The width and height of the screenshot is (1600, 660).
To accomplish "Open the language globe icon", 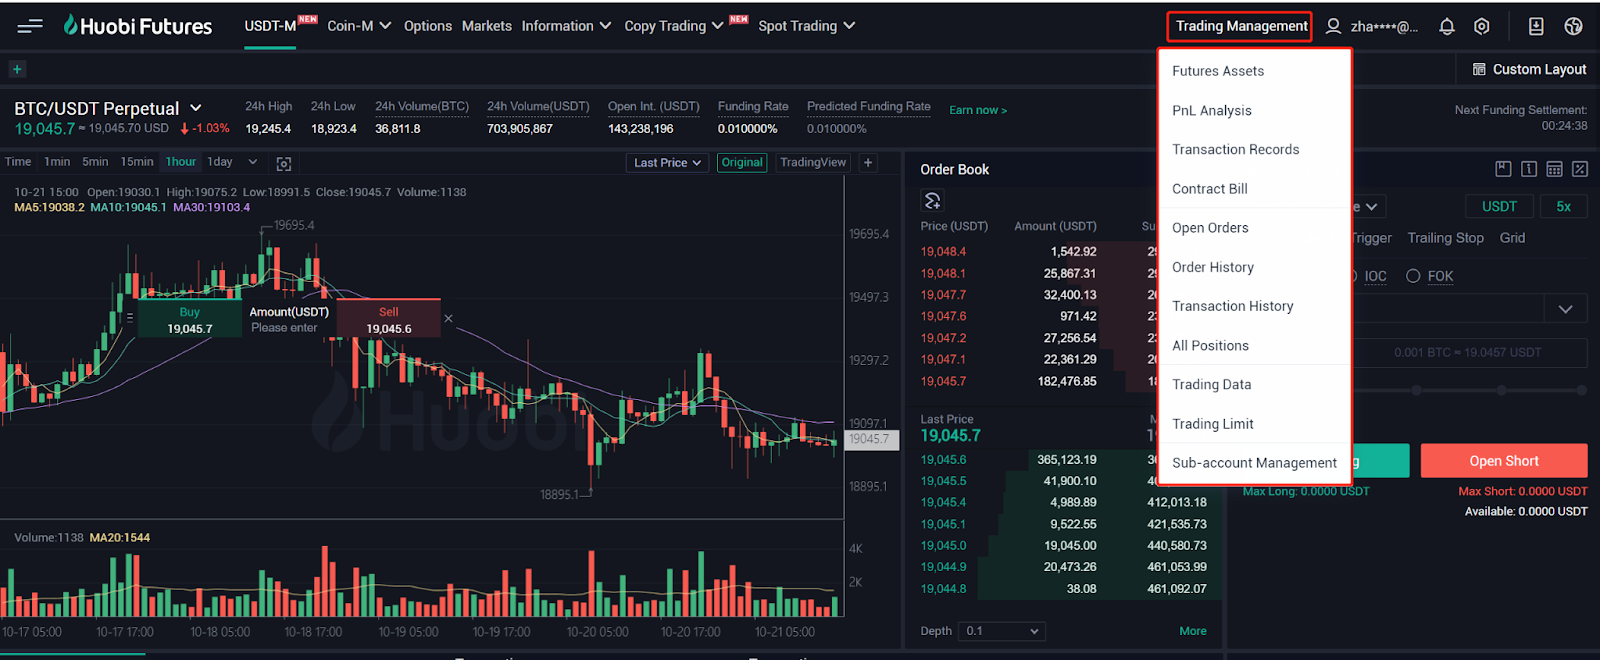I will pos(1573,26).
